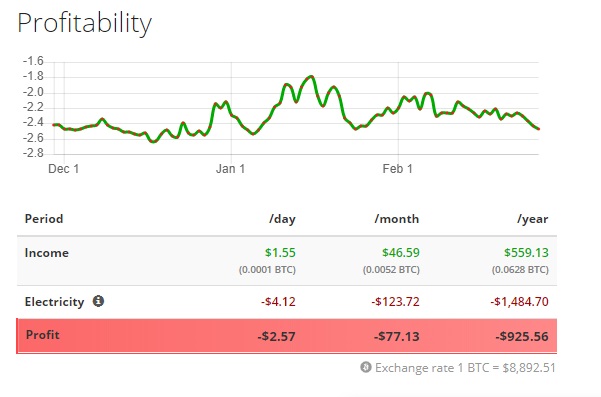Click the chart's highest peak in mid-January
The height and width of the screenshot is (397, 601).
click(x=311, y=77)
